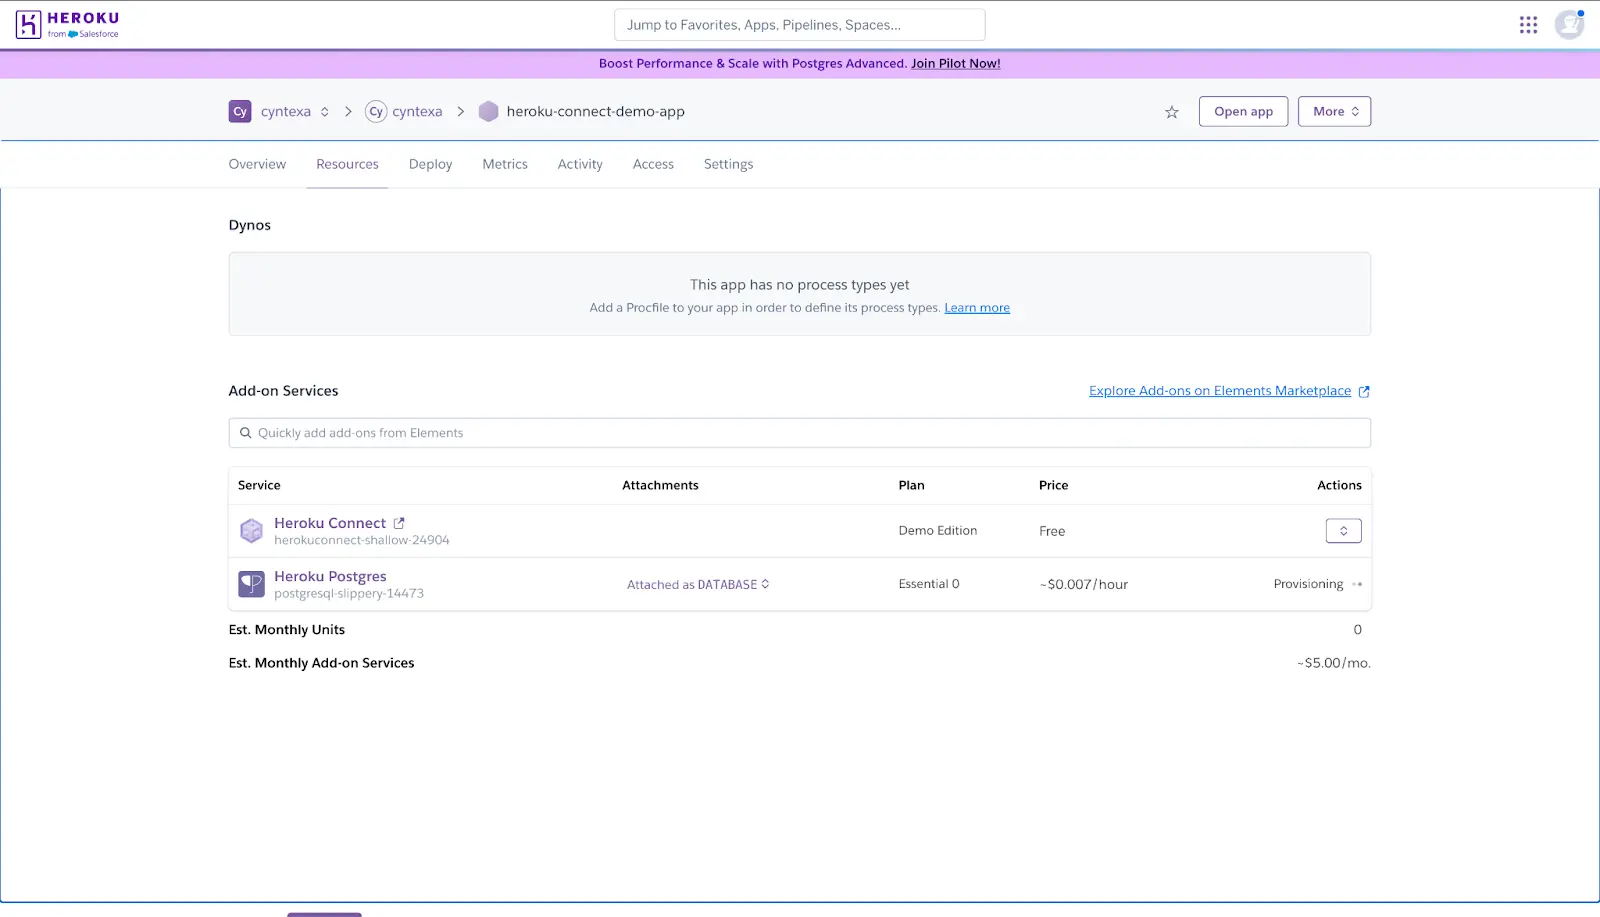Switch to the Settings tab

tap(727, 164)
